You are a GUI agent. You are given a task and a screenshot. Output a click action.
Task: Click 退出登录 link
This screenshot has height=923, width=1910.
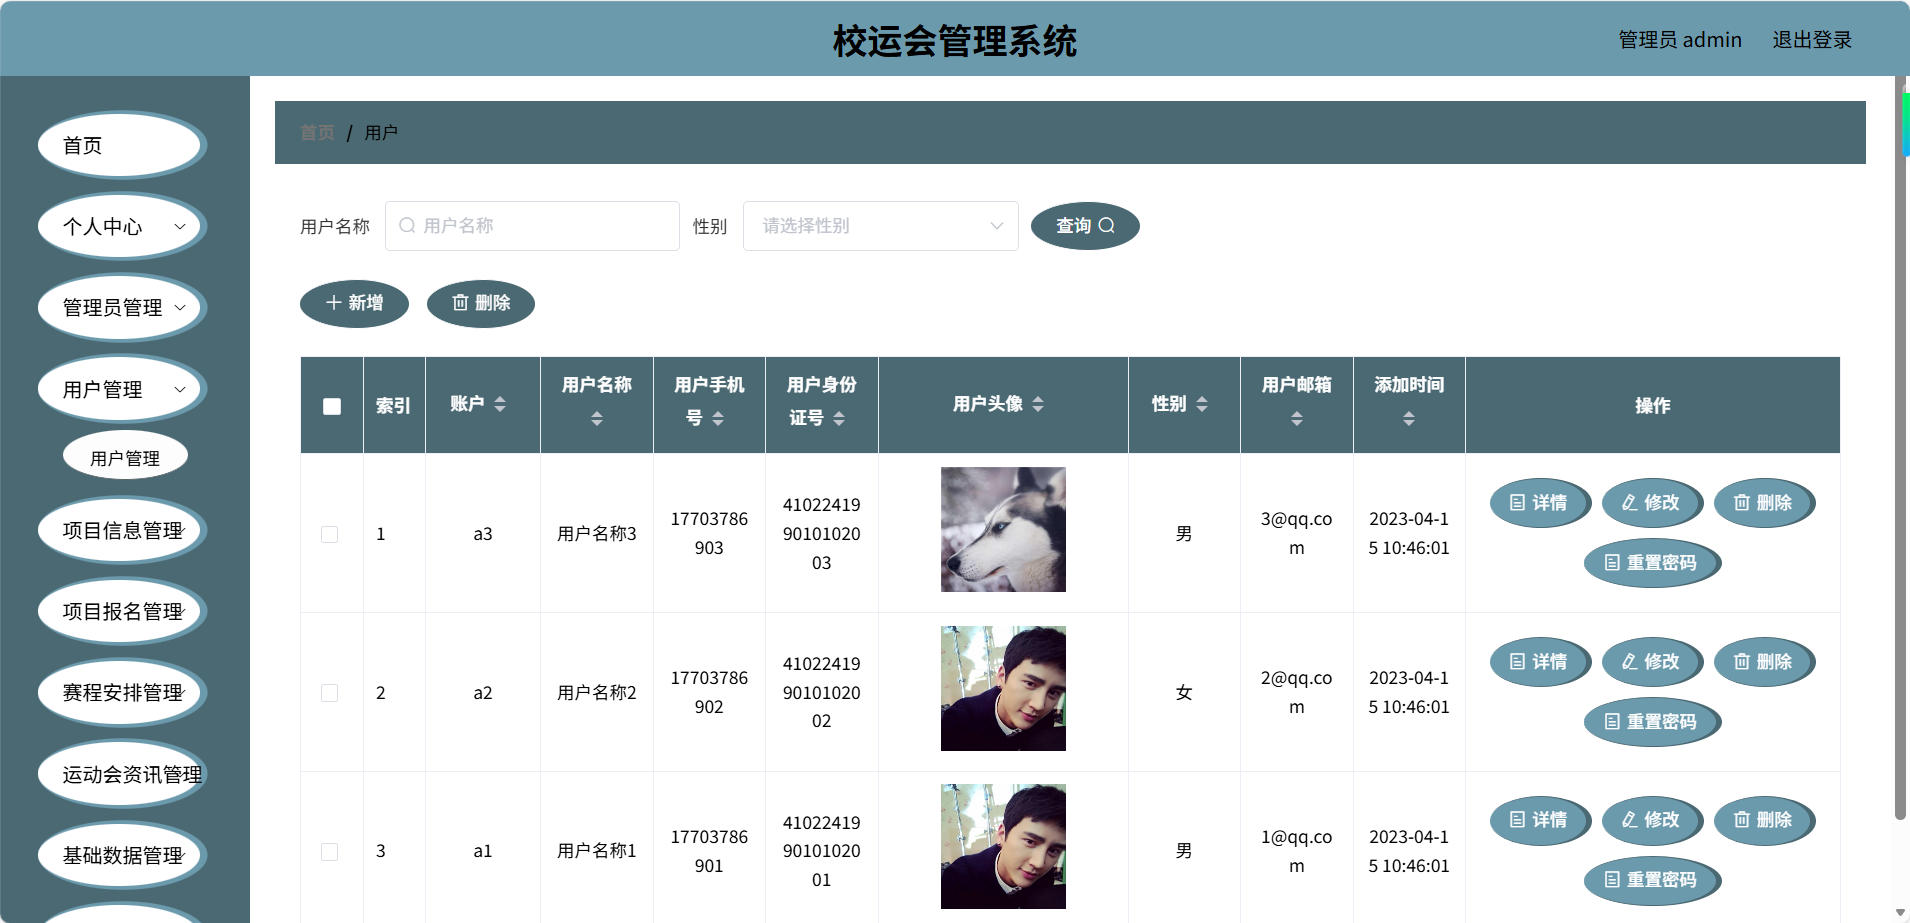(1812, 40)
